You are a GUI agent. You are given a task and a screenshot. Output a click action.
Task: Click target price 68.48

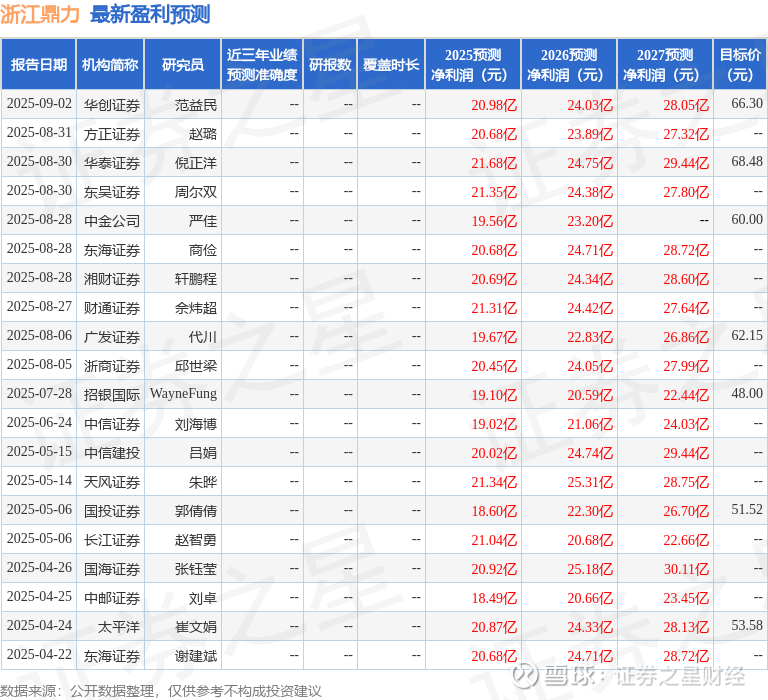point(747,161)
